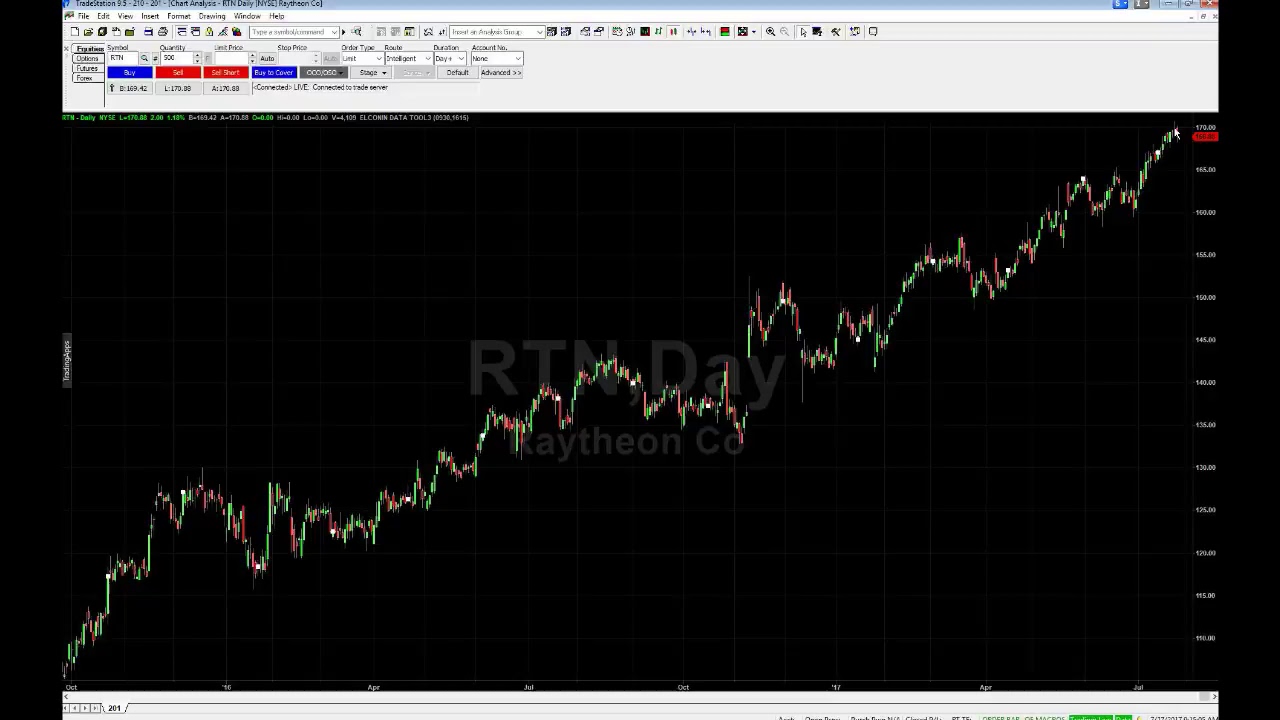1280x720 pixels.
Task: Click the Open folder toolbar icon
Action: point(88,32)
